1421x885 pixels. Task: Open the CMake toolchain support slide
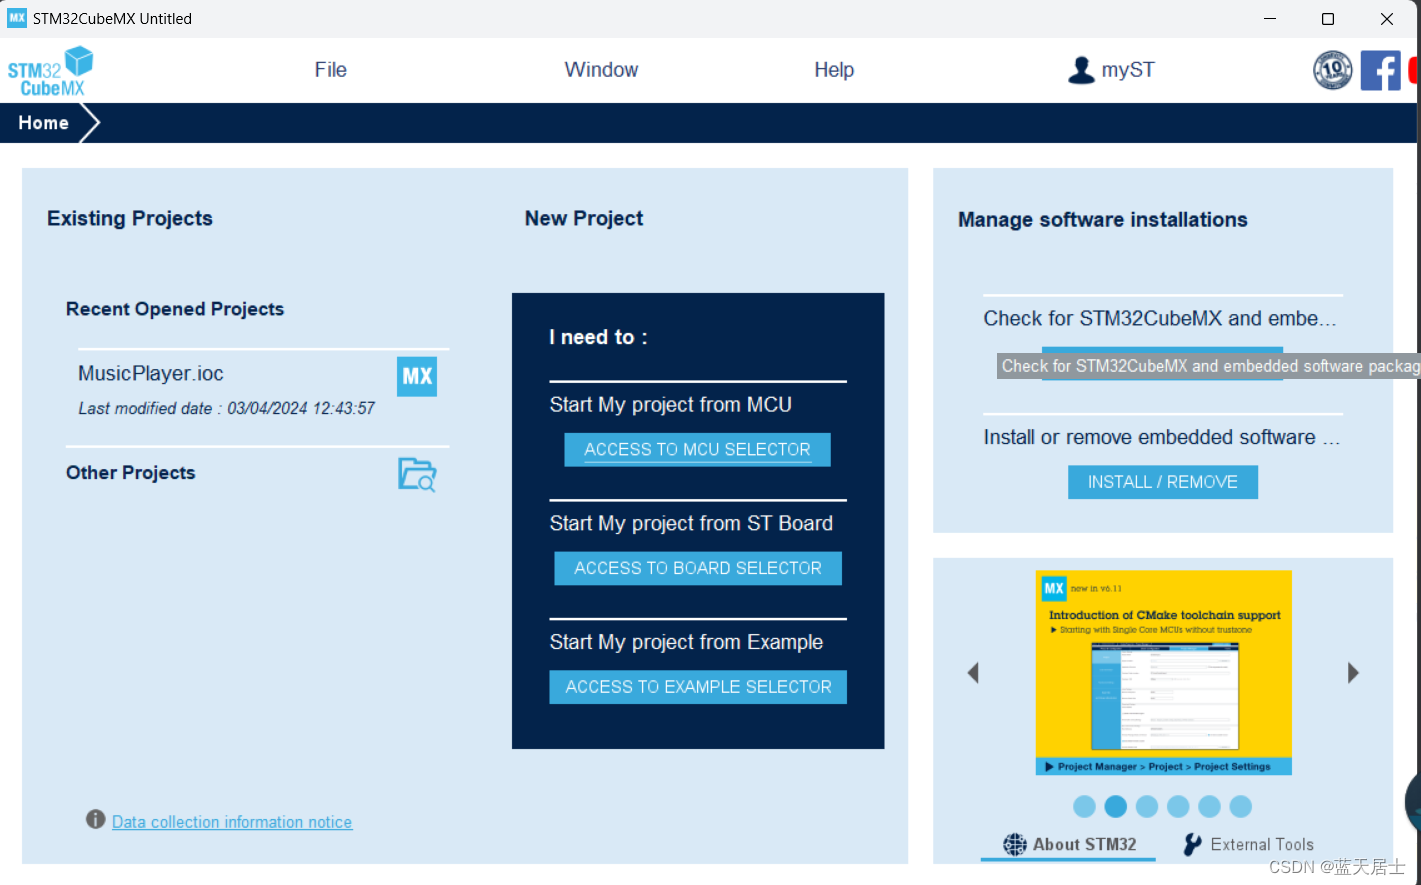pyautogui.click(x=1164, y=672)
